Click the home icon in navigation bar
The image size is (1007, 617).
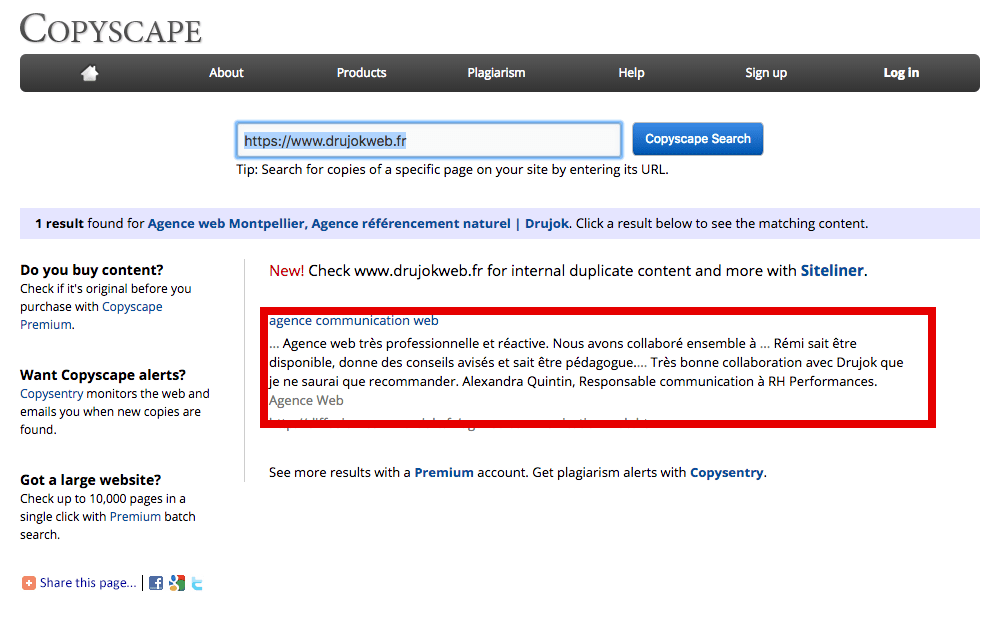pos(90,73)
